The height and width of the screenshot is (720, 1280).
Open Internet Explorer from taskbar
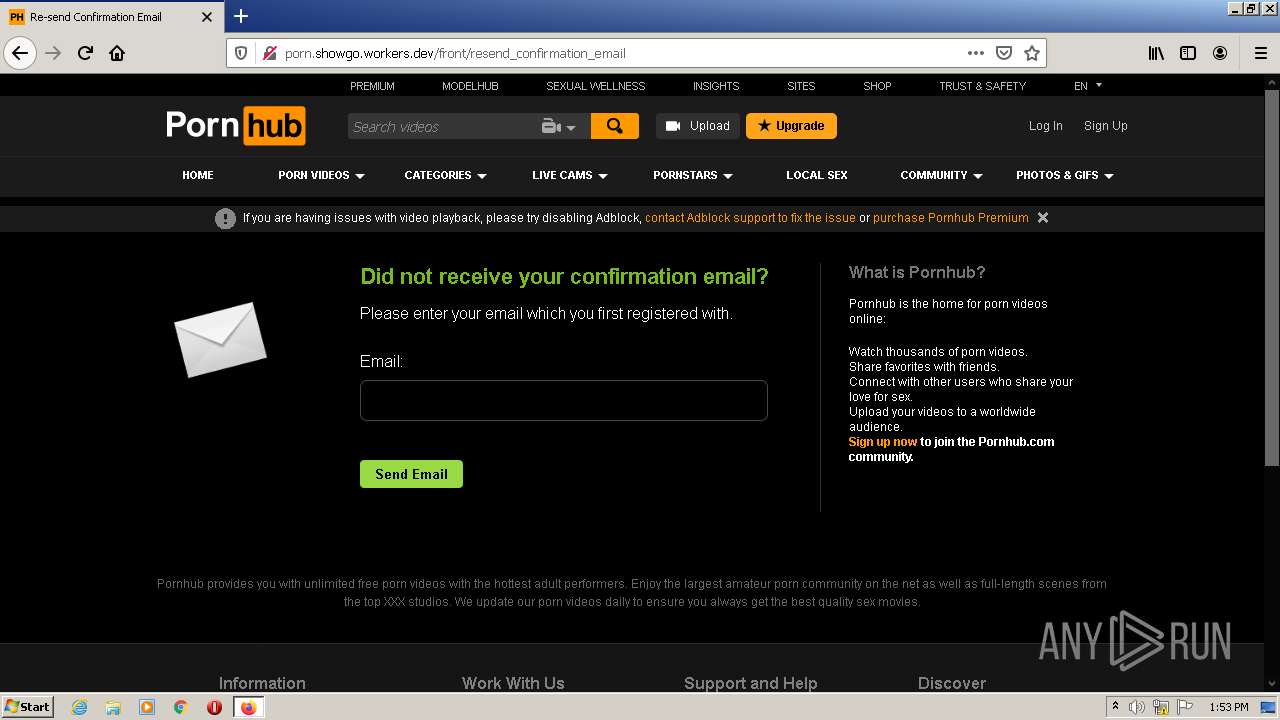click(80, 707)
